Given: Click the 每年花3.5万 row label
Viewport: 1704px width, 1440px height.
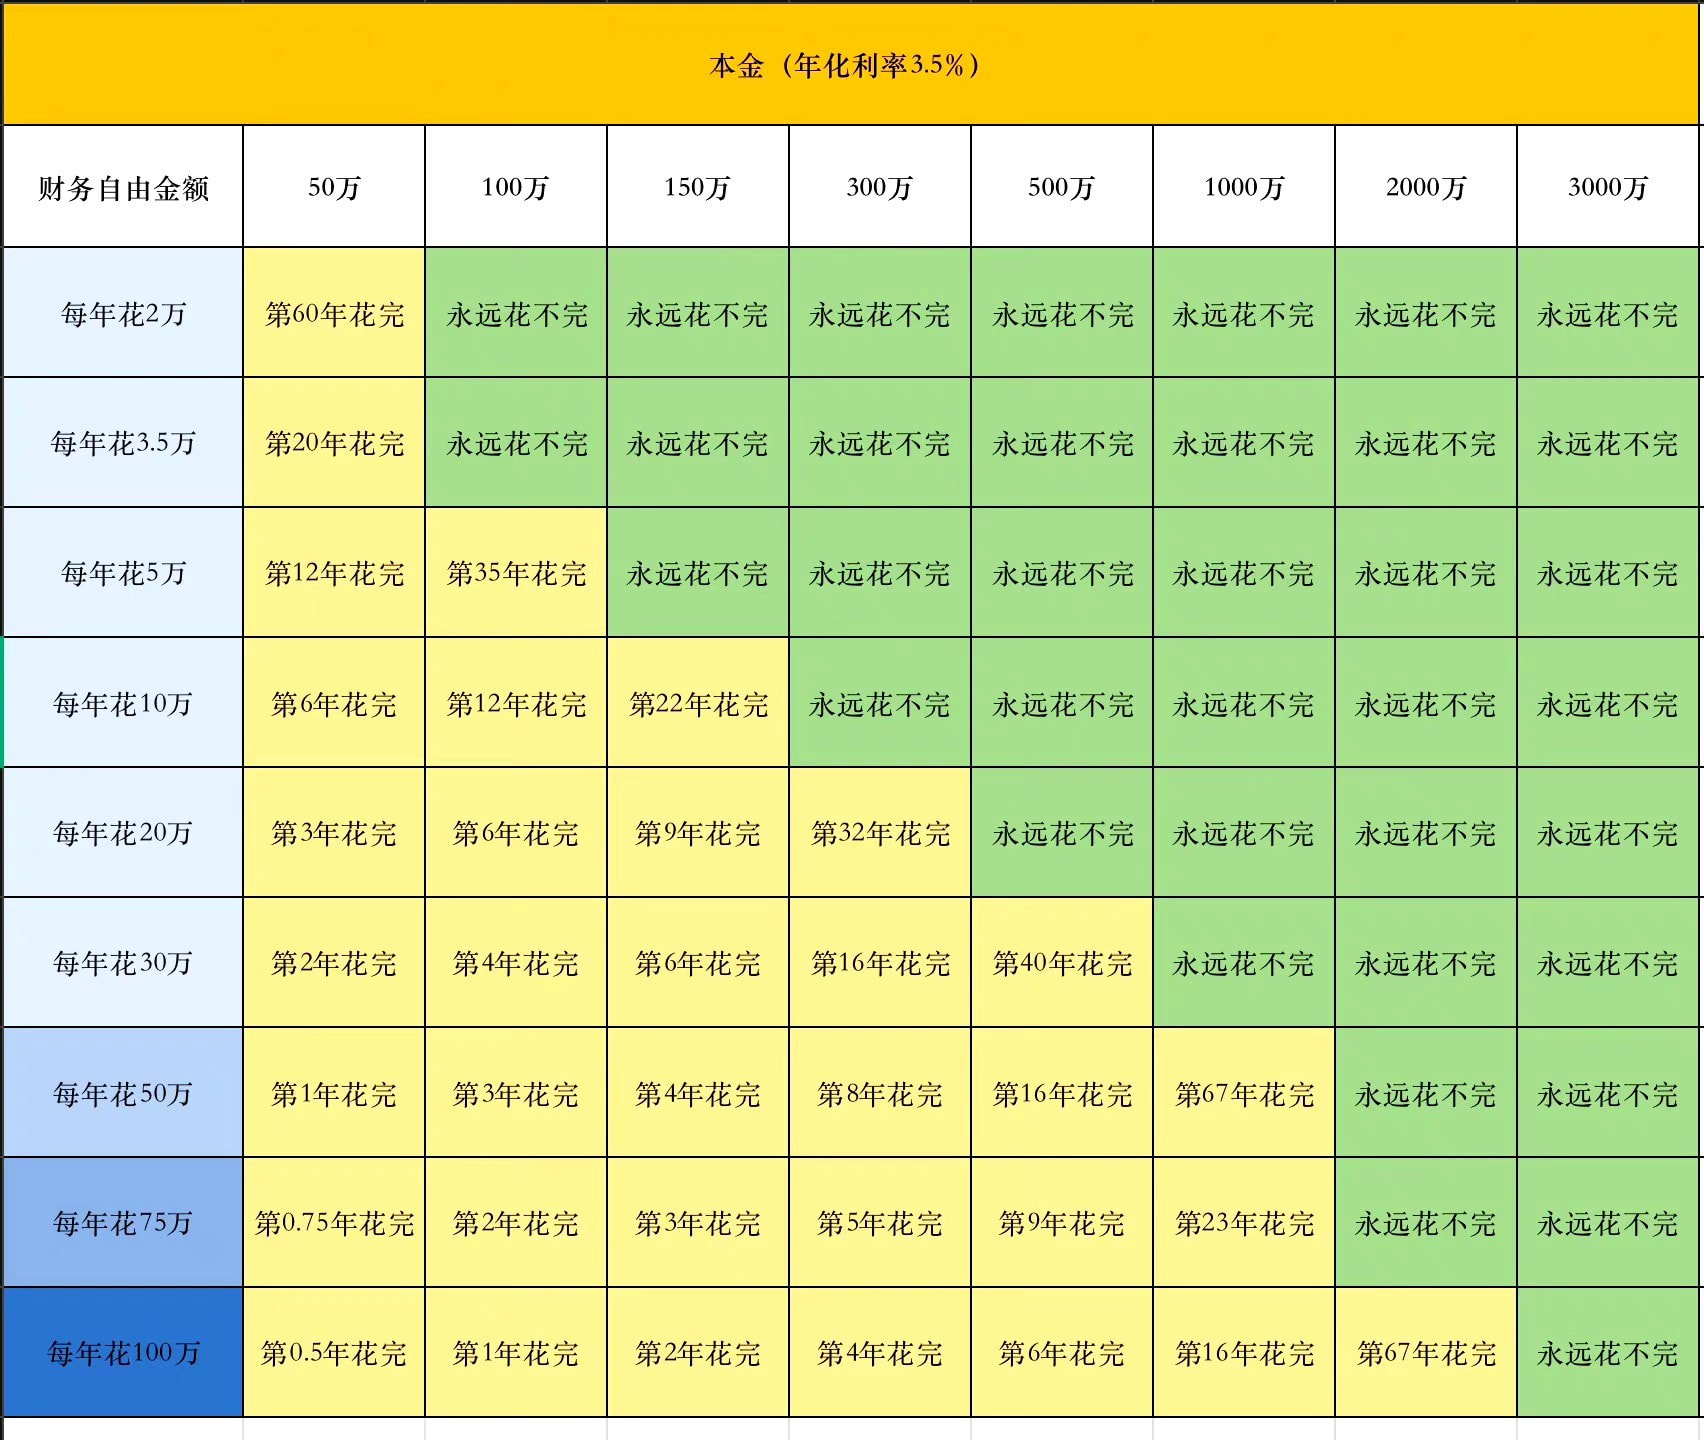Looking at the screenshot, I should click(x=123, y=443).
